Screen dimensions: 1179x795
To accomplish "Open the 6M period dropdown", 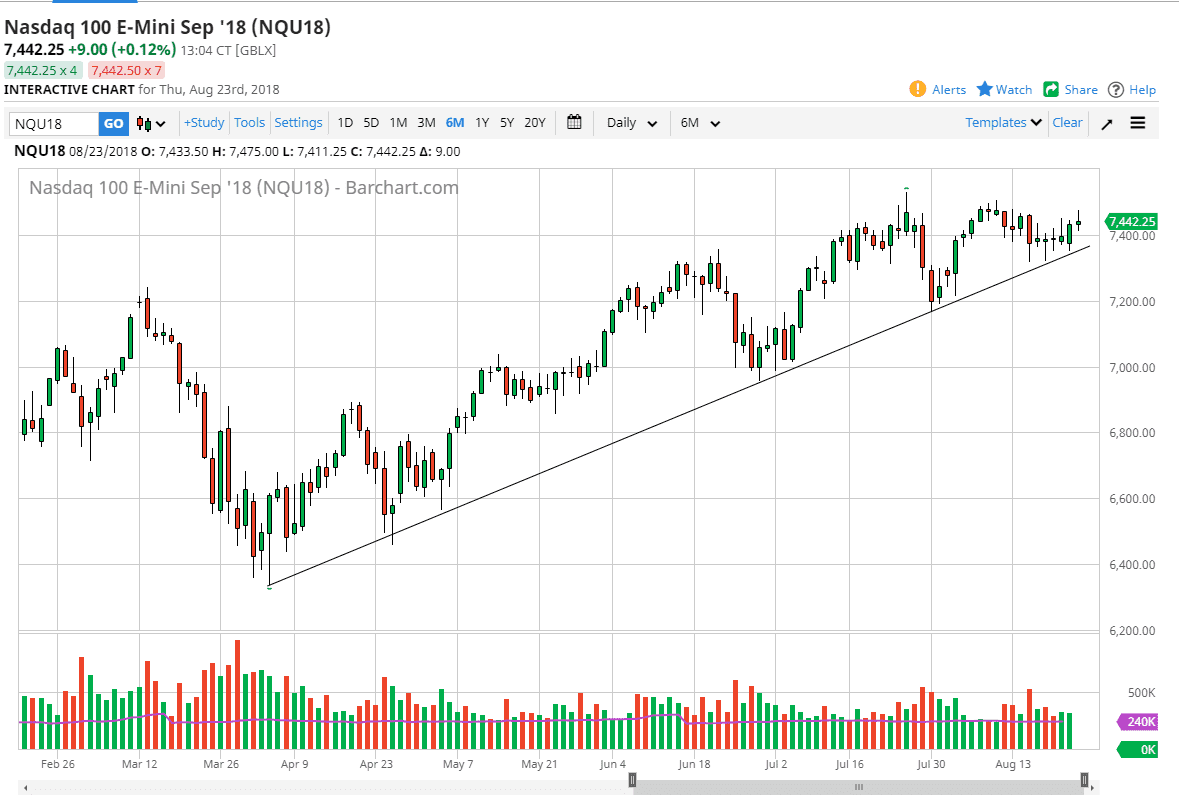I will coord(700,123).
